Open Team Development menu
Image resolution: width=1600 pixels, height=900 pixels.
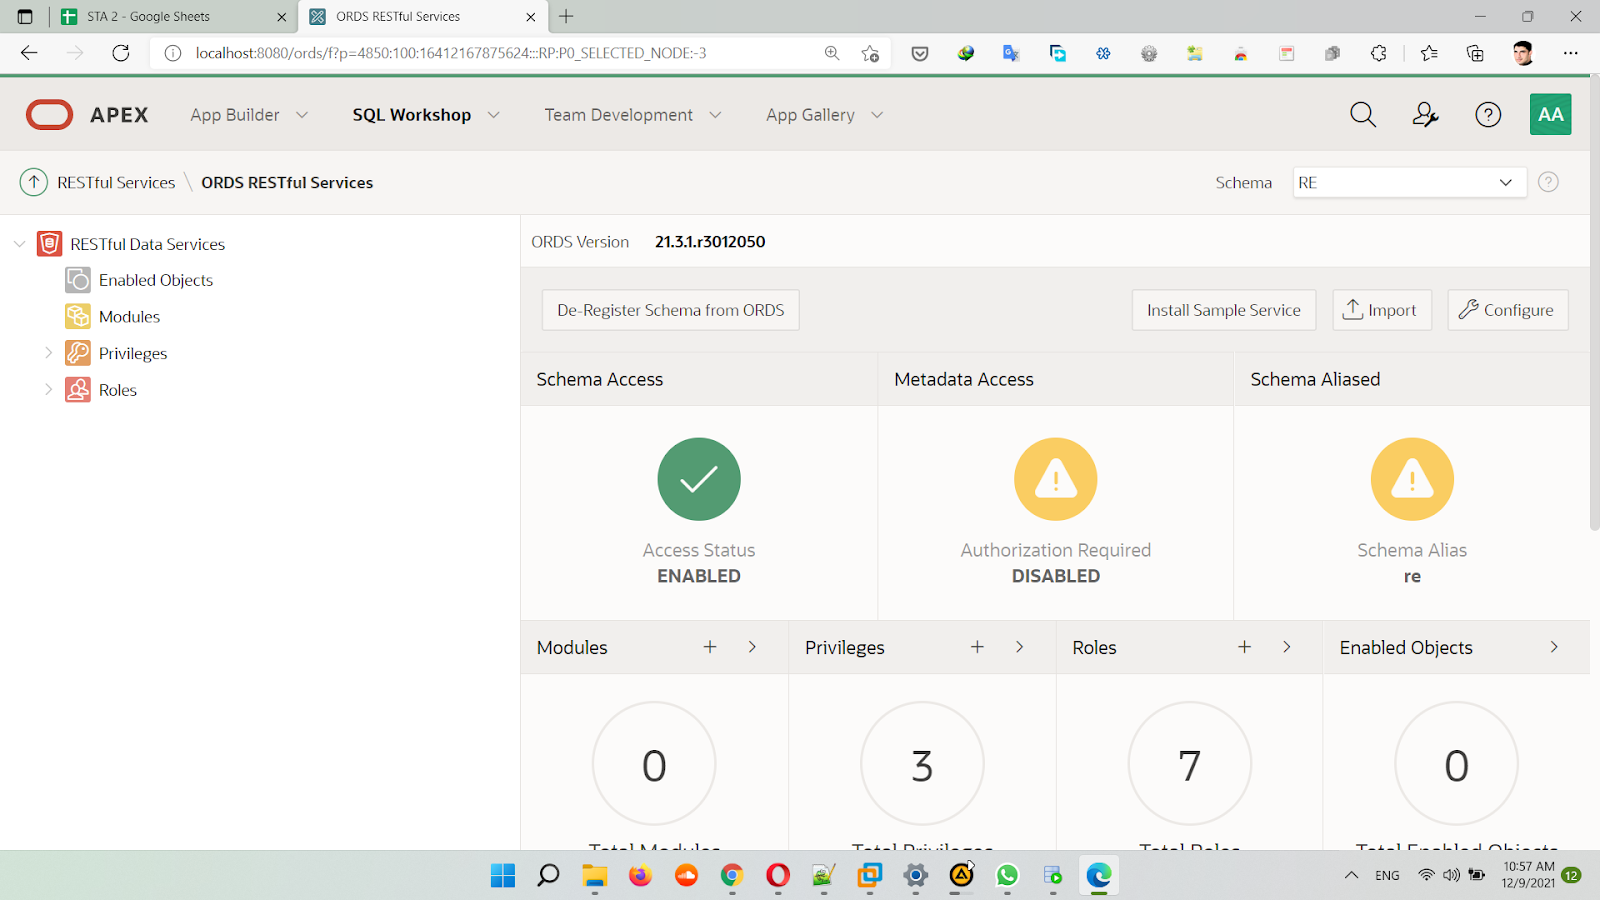point(633,115)
